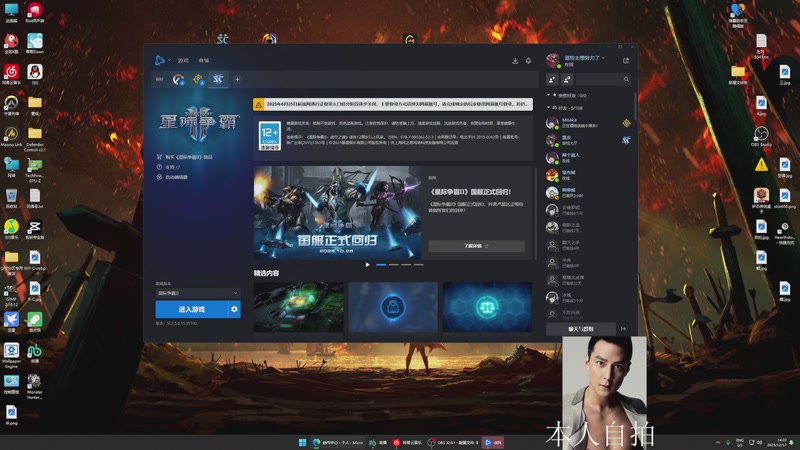Select the fourth carousel page indicator
Viewport: 800px width, 450px height.
pos(418,265)
